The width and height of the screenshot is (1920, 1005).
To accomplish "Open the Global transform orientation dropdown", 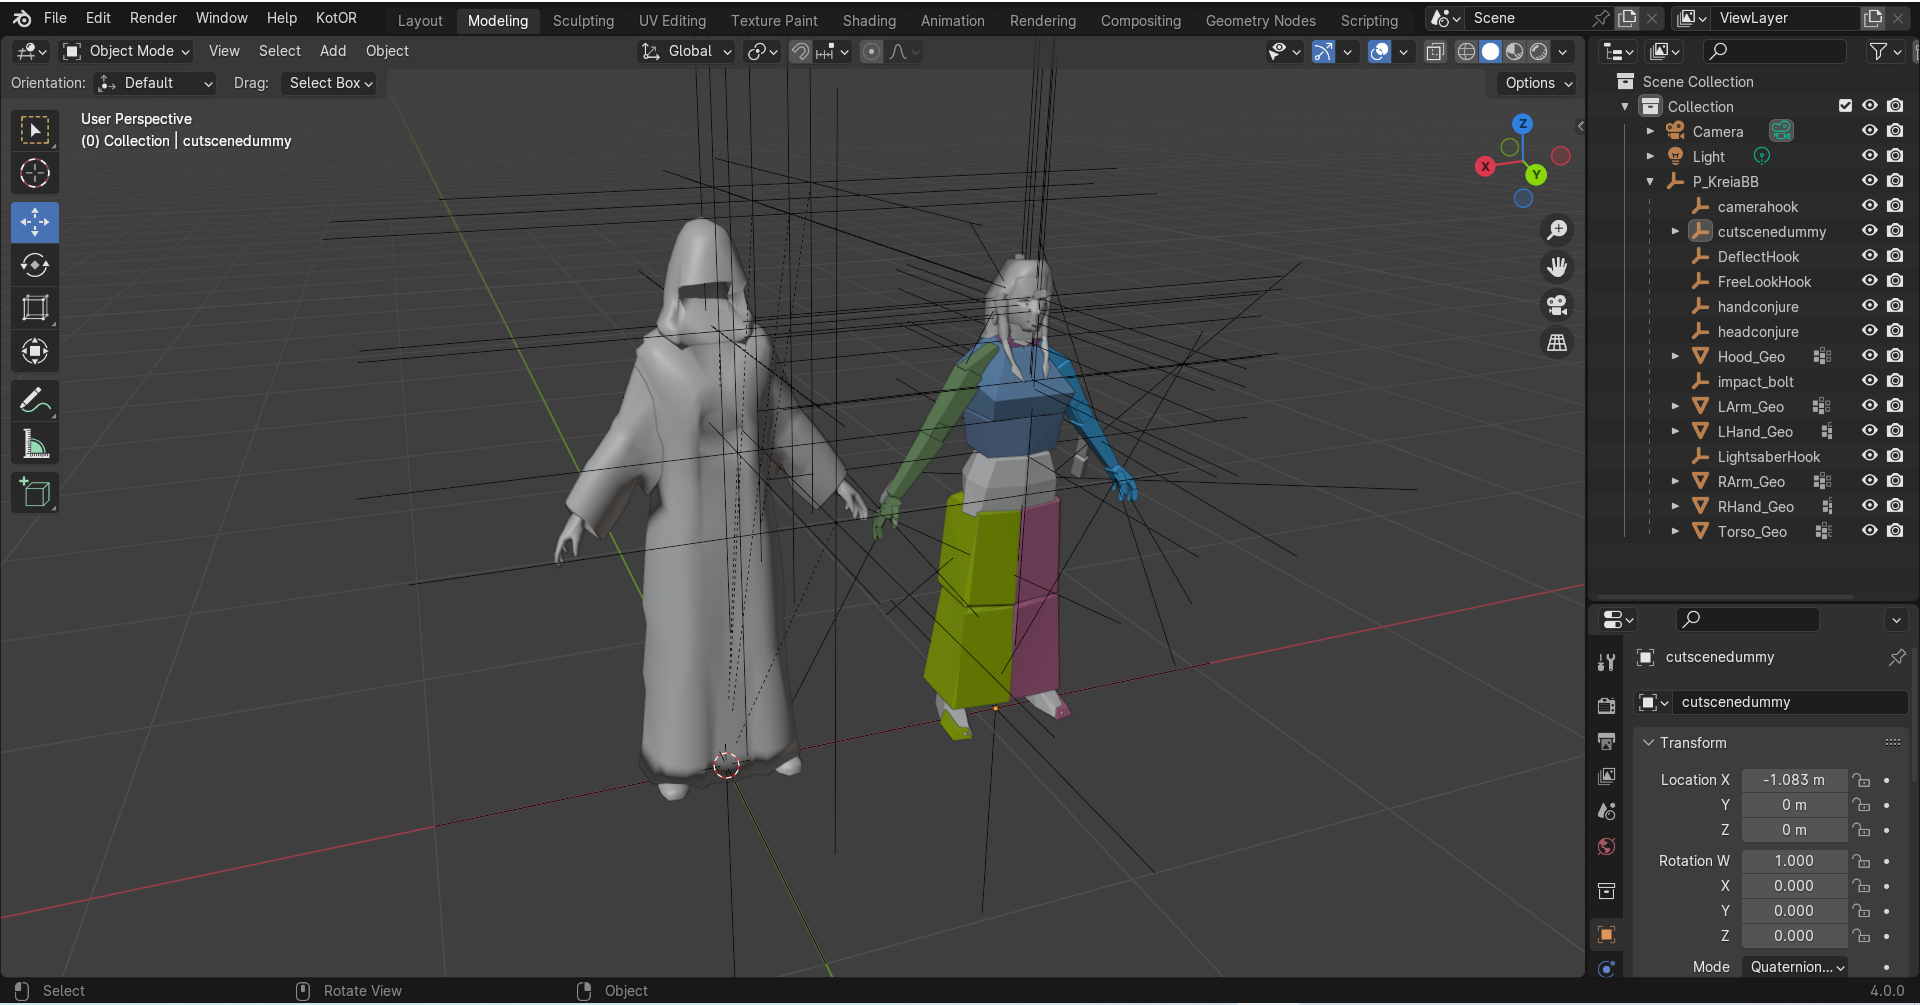I will [686, 51].
